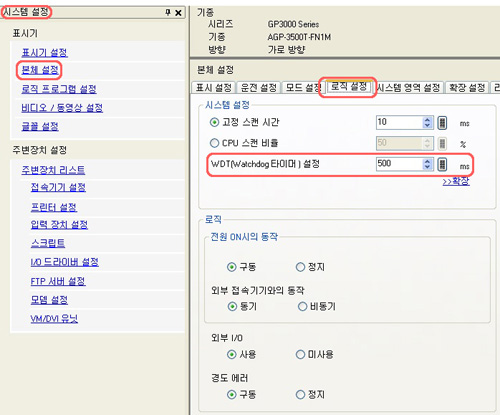Open the 글꼴 설정 link
The image size is (500, 415).
40,127
